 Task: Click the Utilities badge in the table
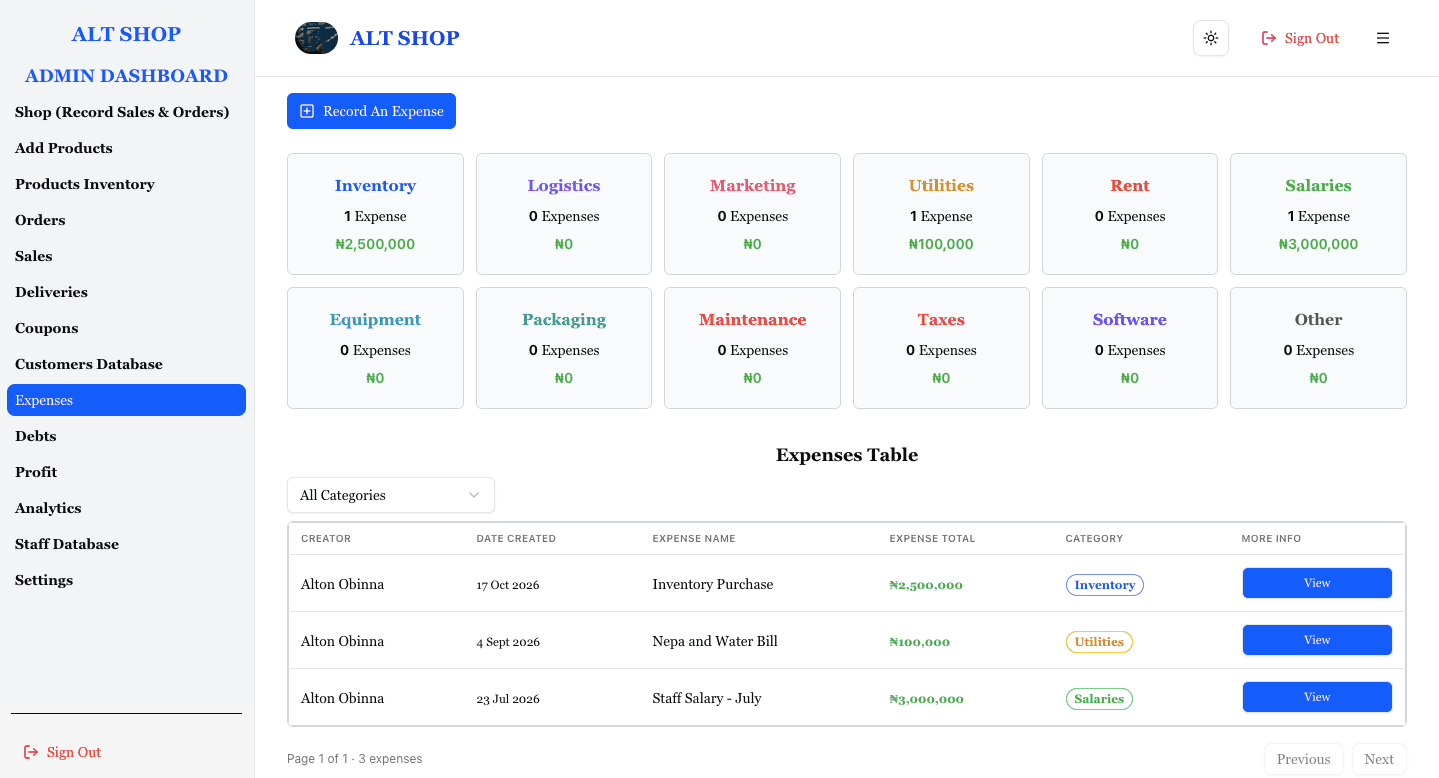[x=1099, y=642]
